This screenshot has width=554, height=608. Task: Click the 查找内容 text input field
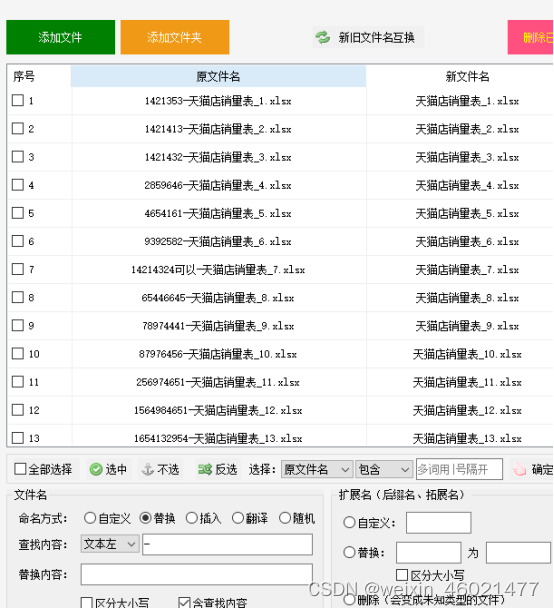click(227, 544)
